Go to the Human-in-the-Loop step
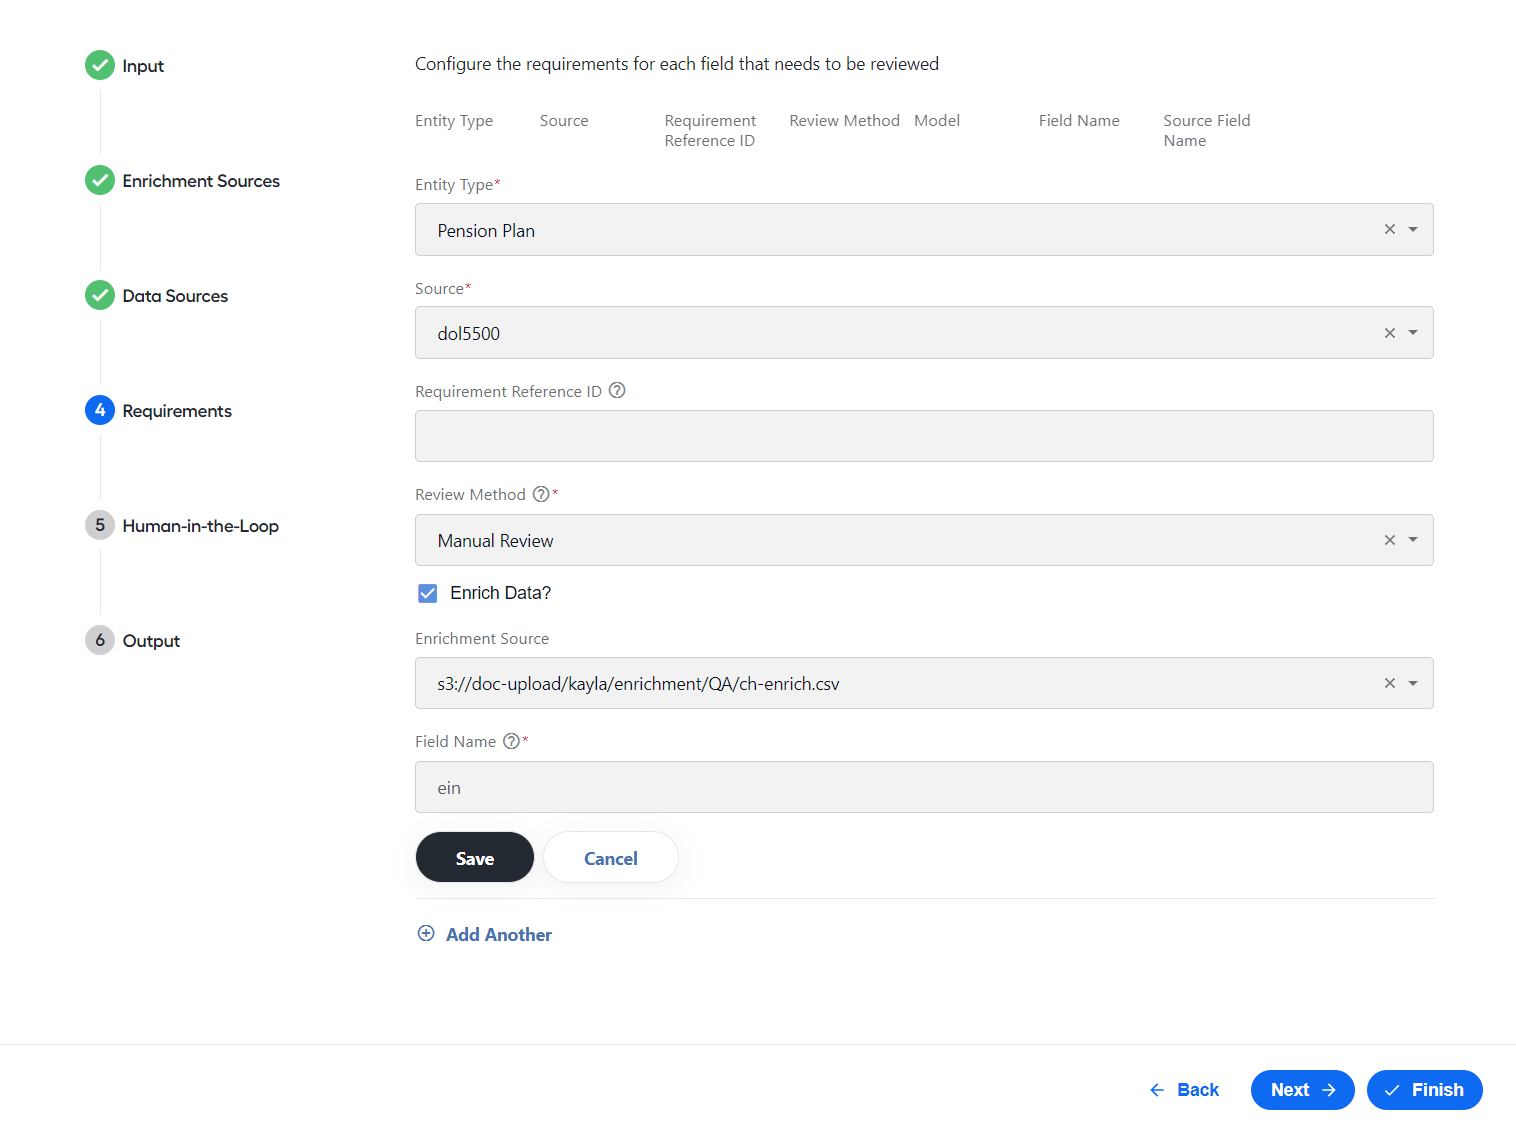 [200, 526]
